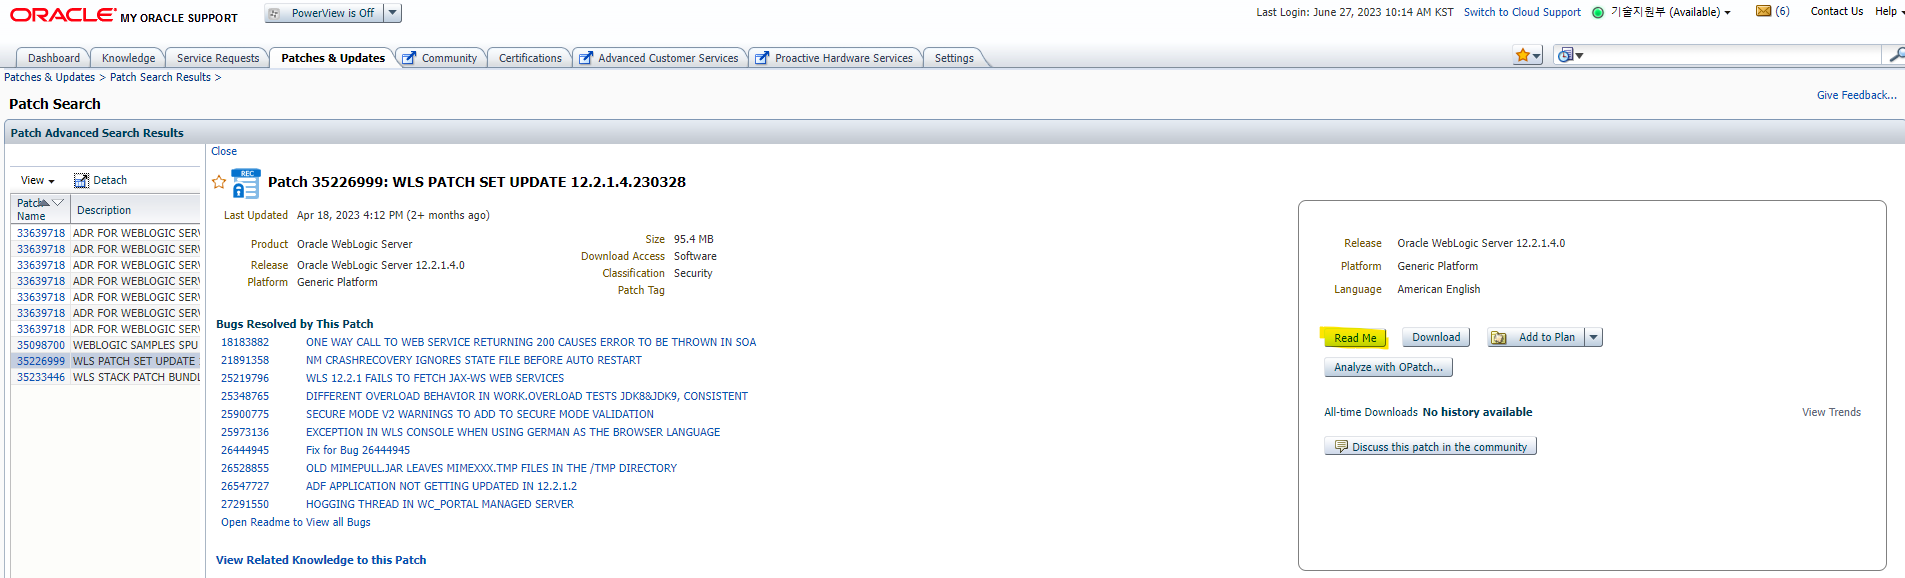Click the Patch Search Results breadcrumb

(x=160, y=77)
